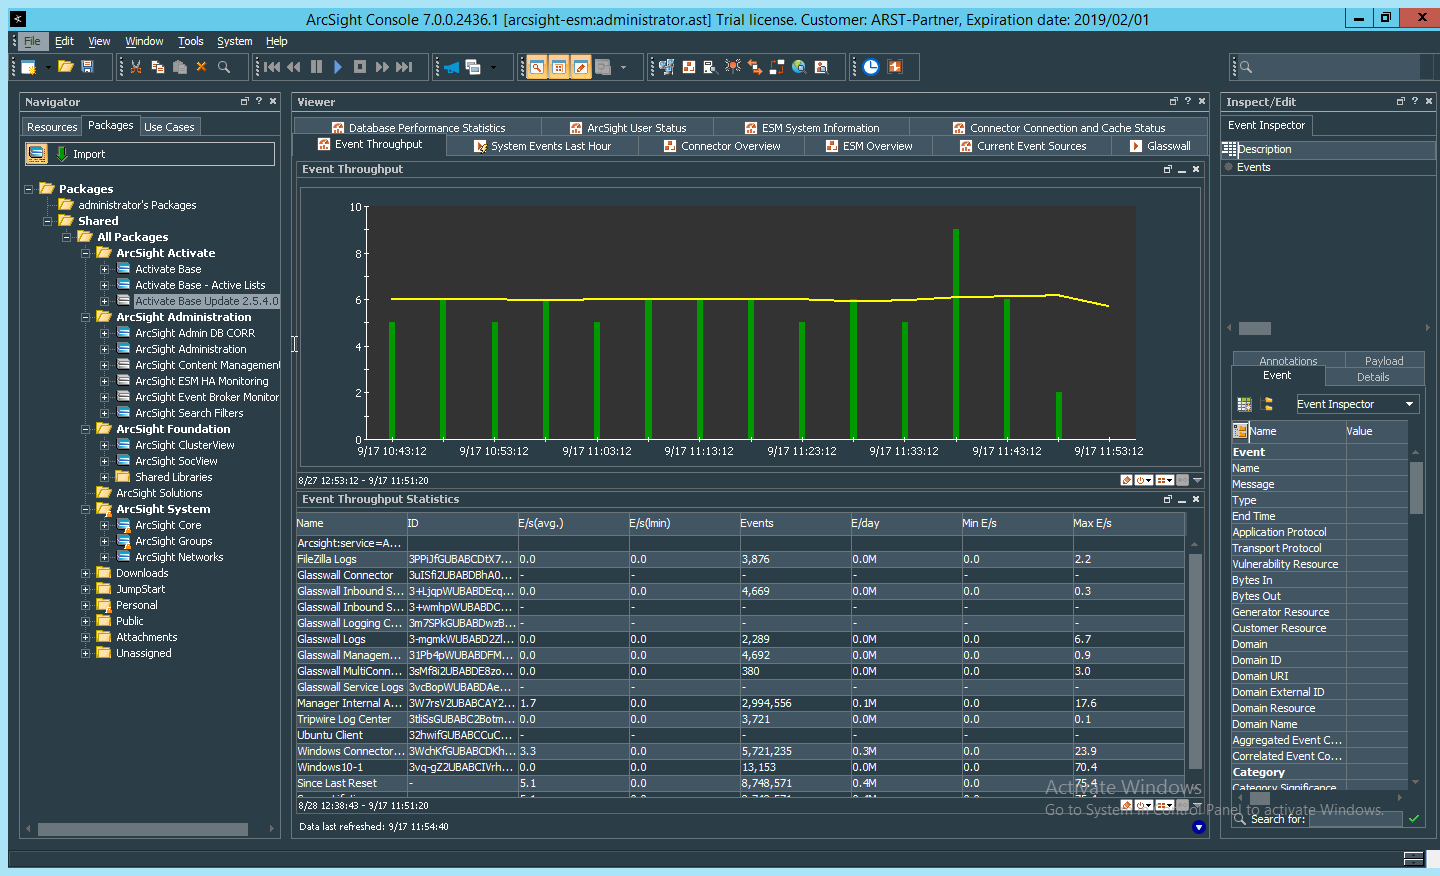Click the orange delete X toolbar icon
Screen dimensions: 1440x876
(x=201, y=67)
